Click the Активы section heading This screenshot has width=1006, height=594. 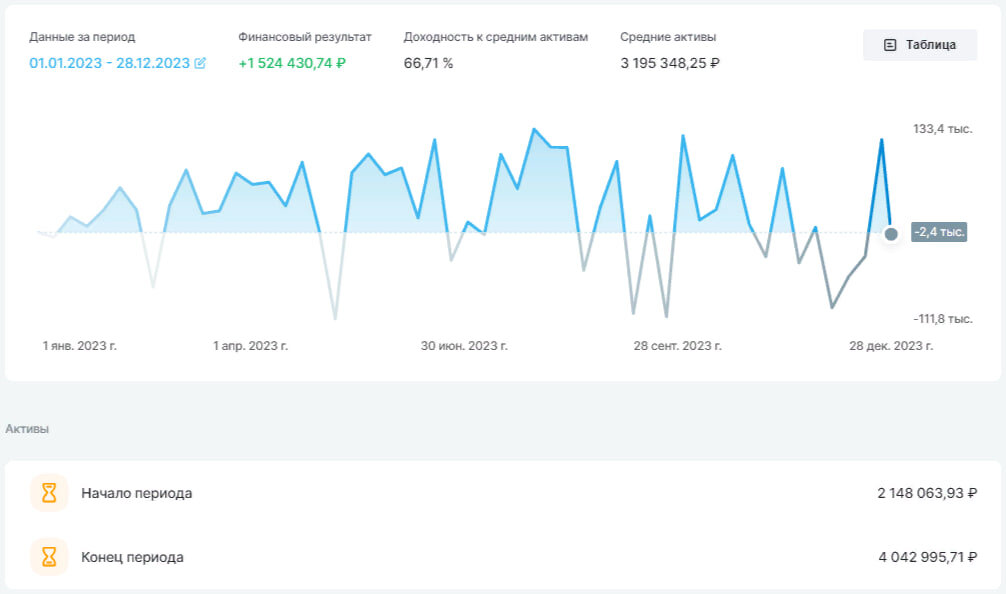tap(27, 429)
